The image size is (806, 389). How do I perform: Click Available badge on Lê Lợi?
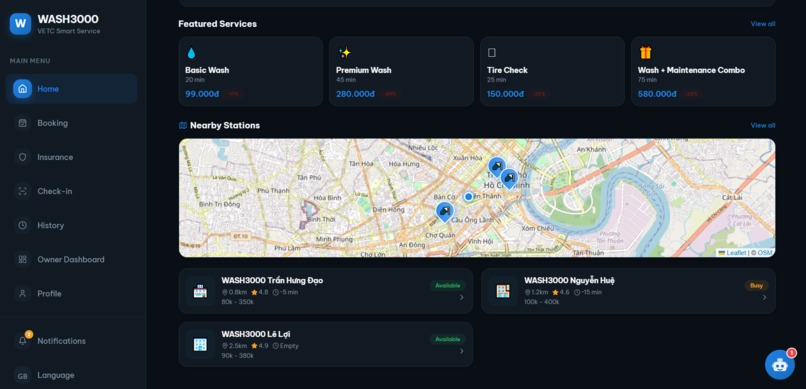(x=448, y=339)
